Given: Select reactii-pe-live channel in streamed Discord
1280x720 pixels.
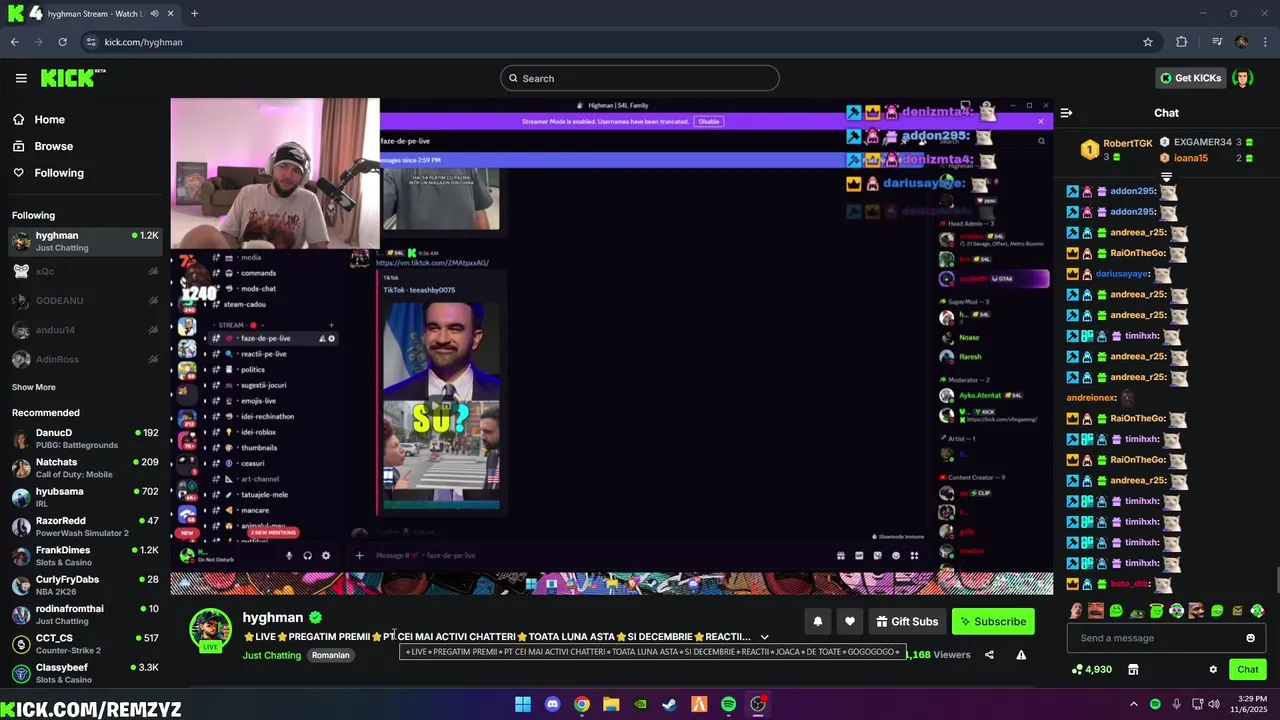Looking at the screenshot, I should (x=263, y=354).
